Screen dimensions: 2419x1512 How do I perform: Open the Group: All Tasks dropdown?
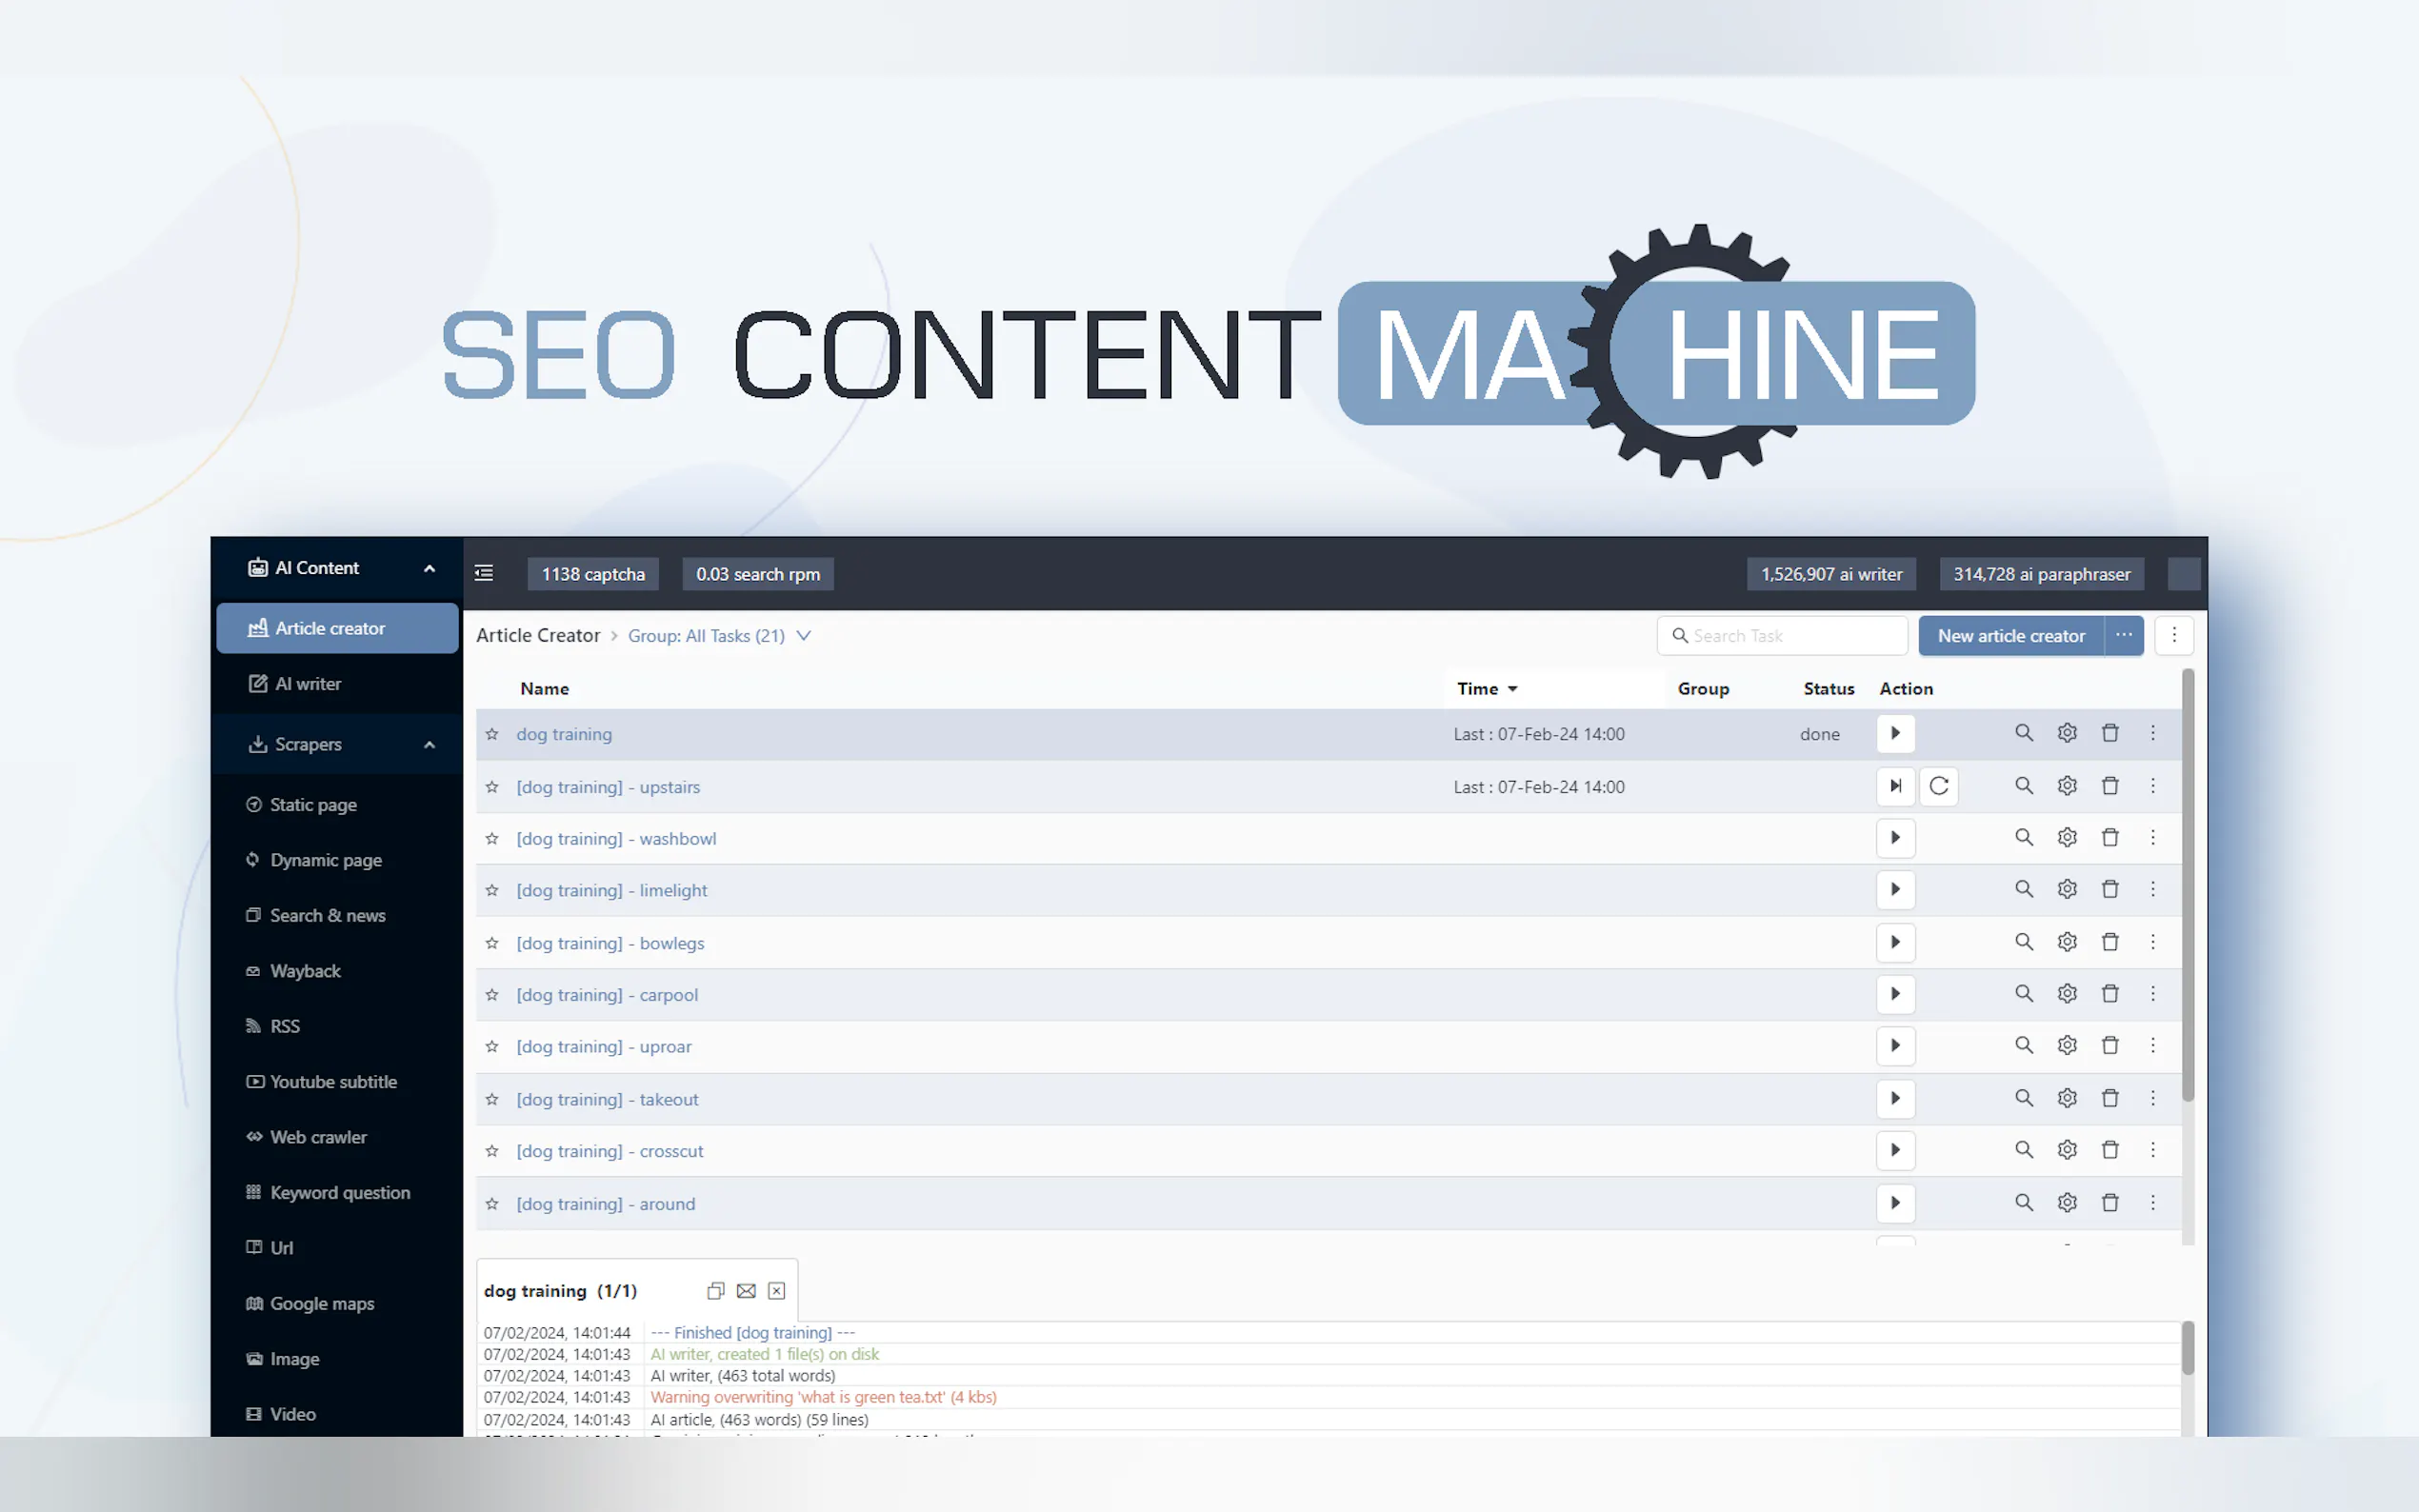point(803,635)
